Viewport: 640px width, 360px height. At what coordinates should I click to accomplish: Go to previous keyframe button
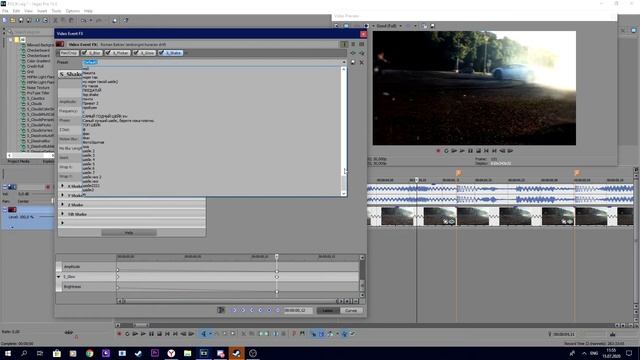click(x=243, y=310)
